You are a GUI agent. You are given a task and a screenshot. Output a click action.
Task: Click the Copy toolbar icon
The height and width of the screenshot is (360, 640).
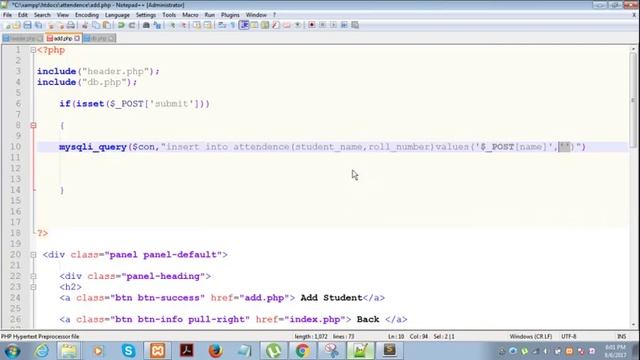pos(96,25)
